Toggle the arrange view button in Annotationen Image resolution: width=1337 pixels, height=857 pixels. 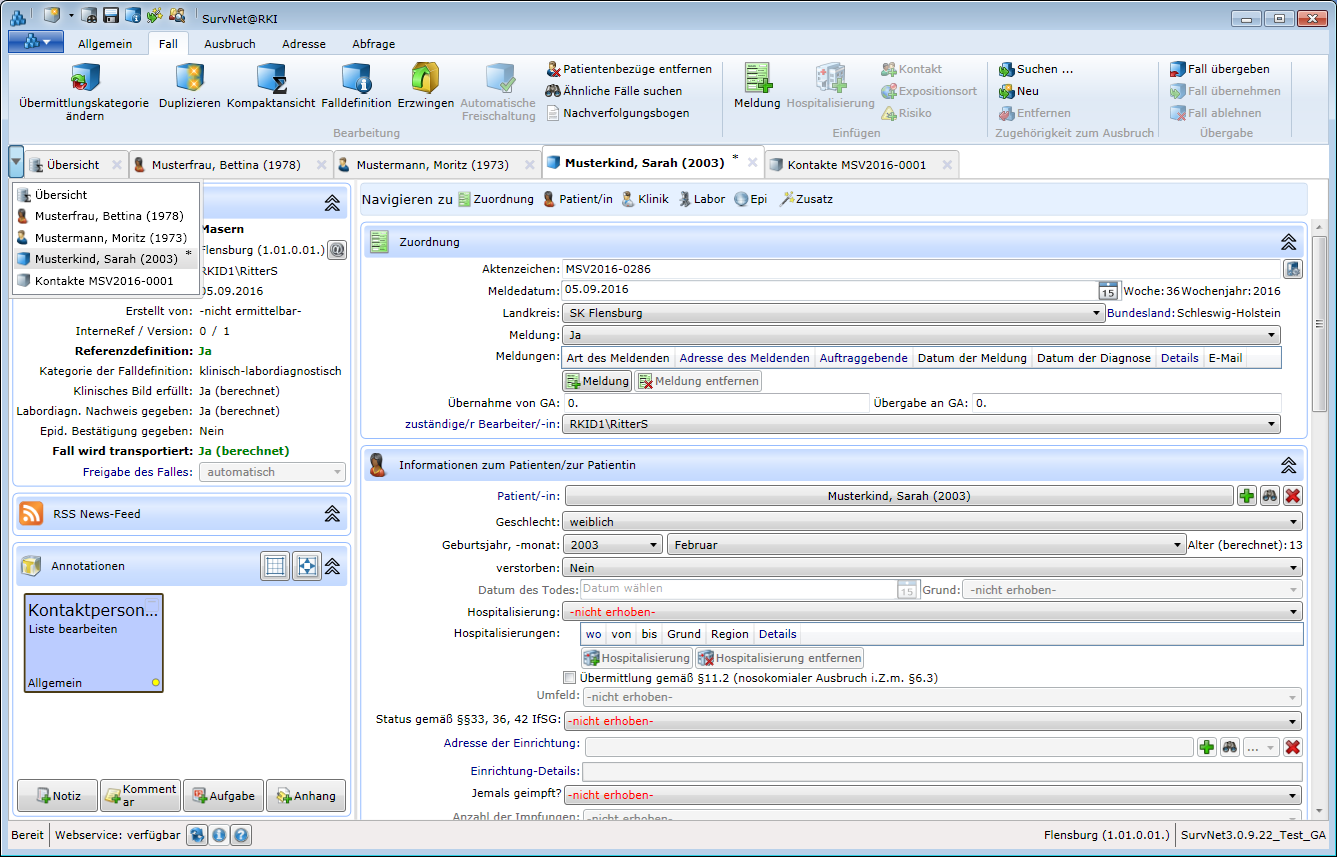pyautogui.click(x=306, y=566)
